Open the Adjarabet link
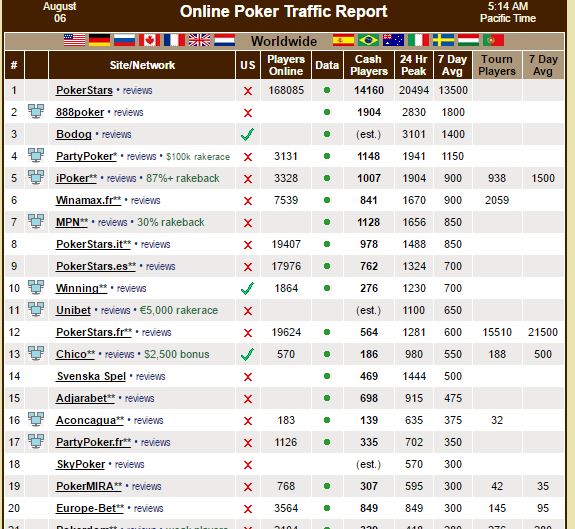 click(x=85, y=398)
